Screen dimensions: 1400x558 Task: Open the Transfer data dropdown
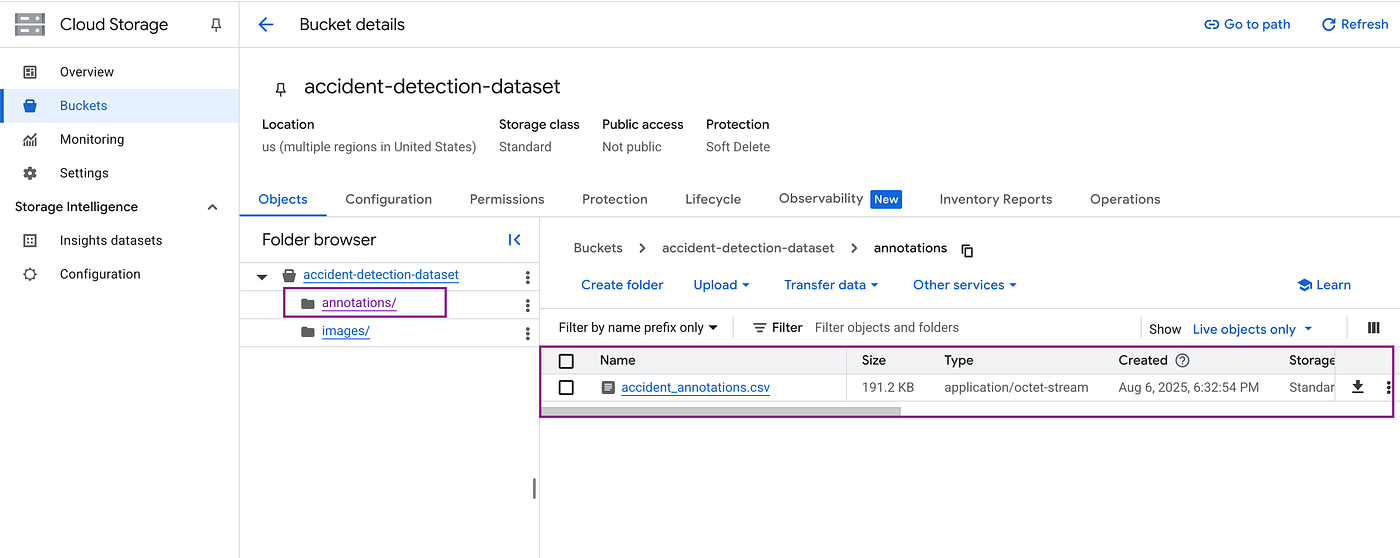(831, 285)
